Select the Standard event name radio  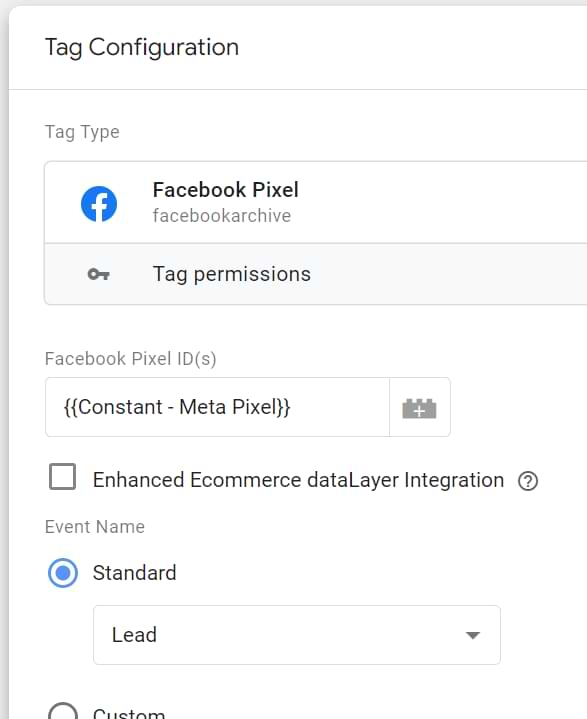[x=63, y=573]
